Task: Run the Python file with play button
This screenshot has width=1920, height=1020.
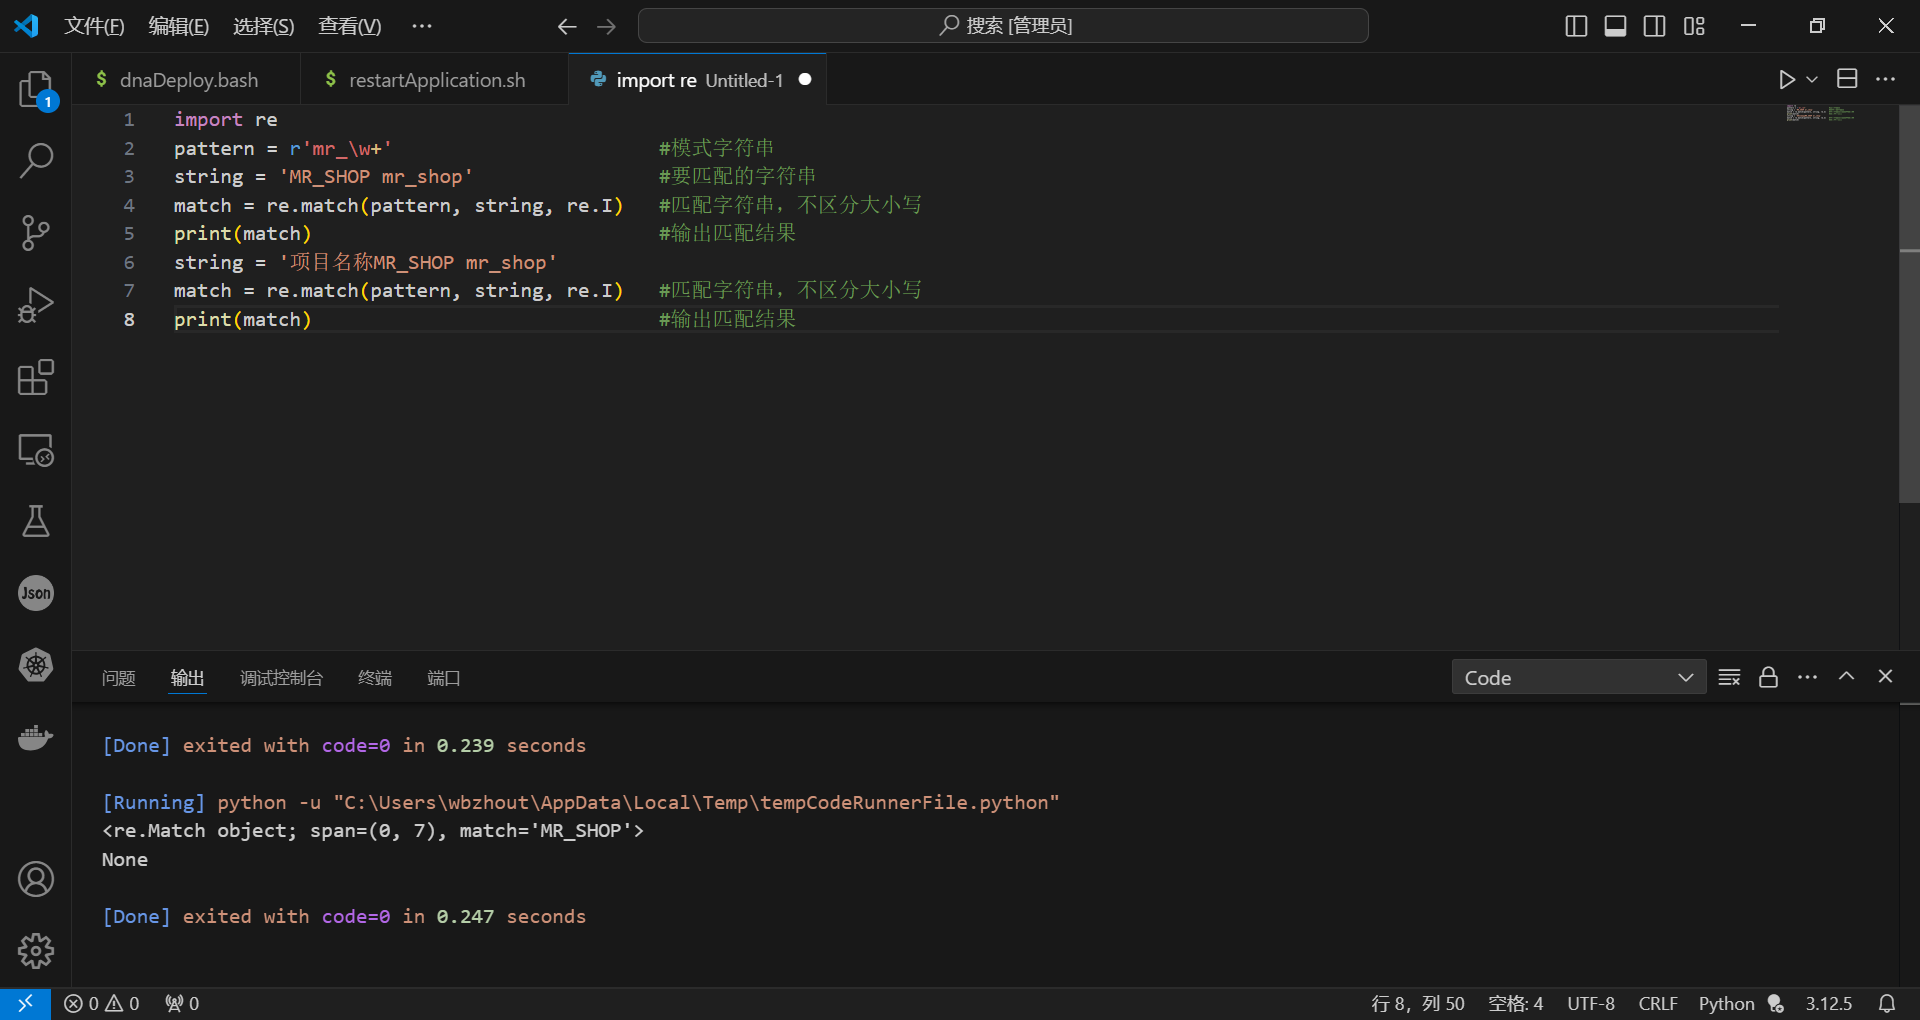Action: tap(1787, 79)
